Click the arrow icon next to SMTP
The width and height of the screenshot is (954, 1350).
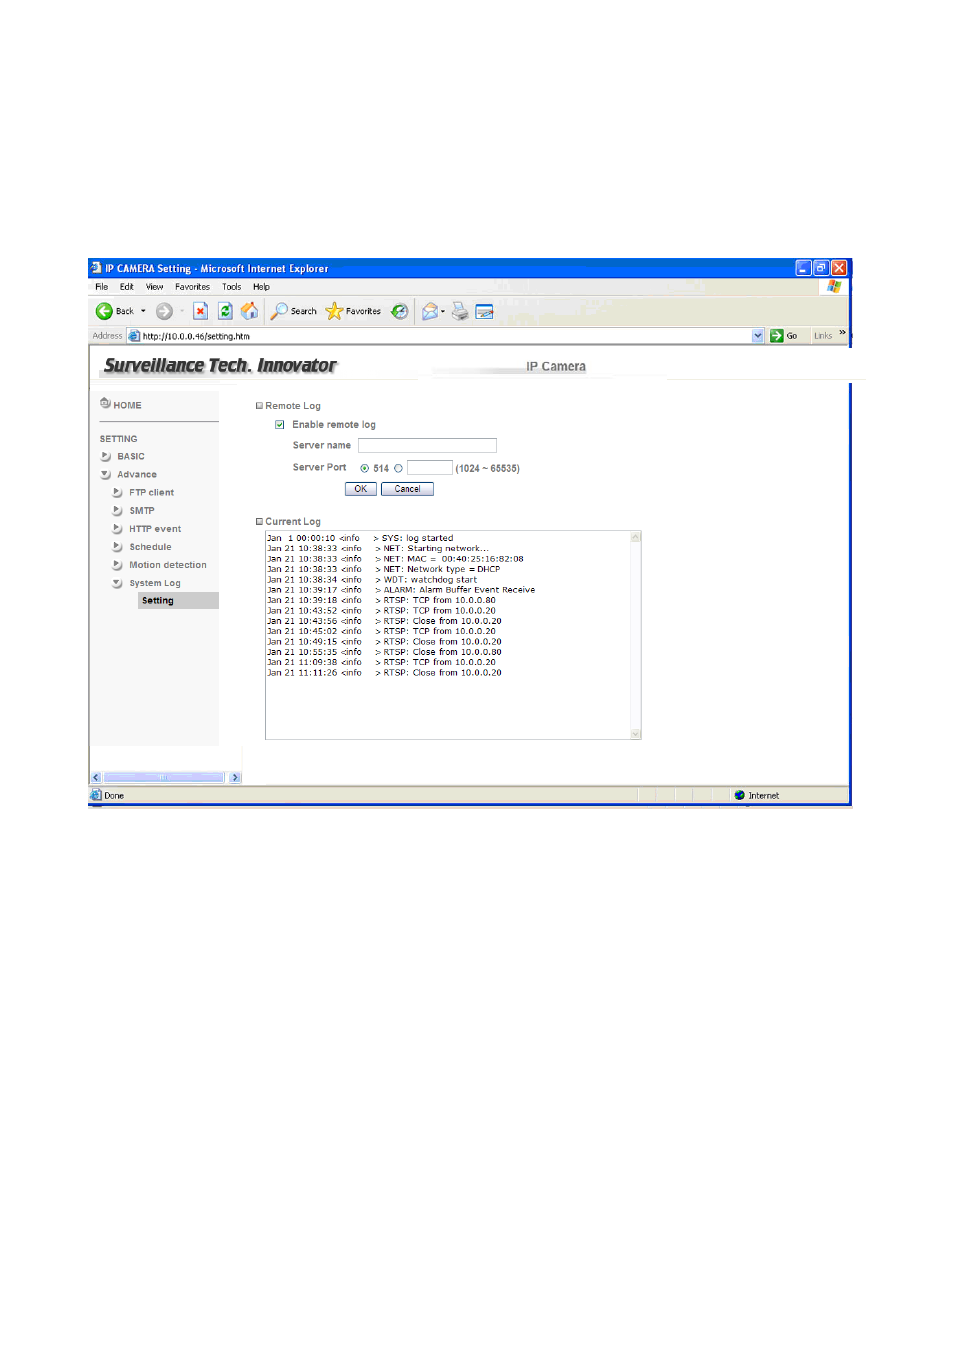point(117,510)
